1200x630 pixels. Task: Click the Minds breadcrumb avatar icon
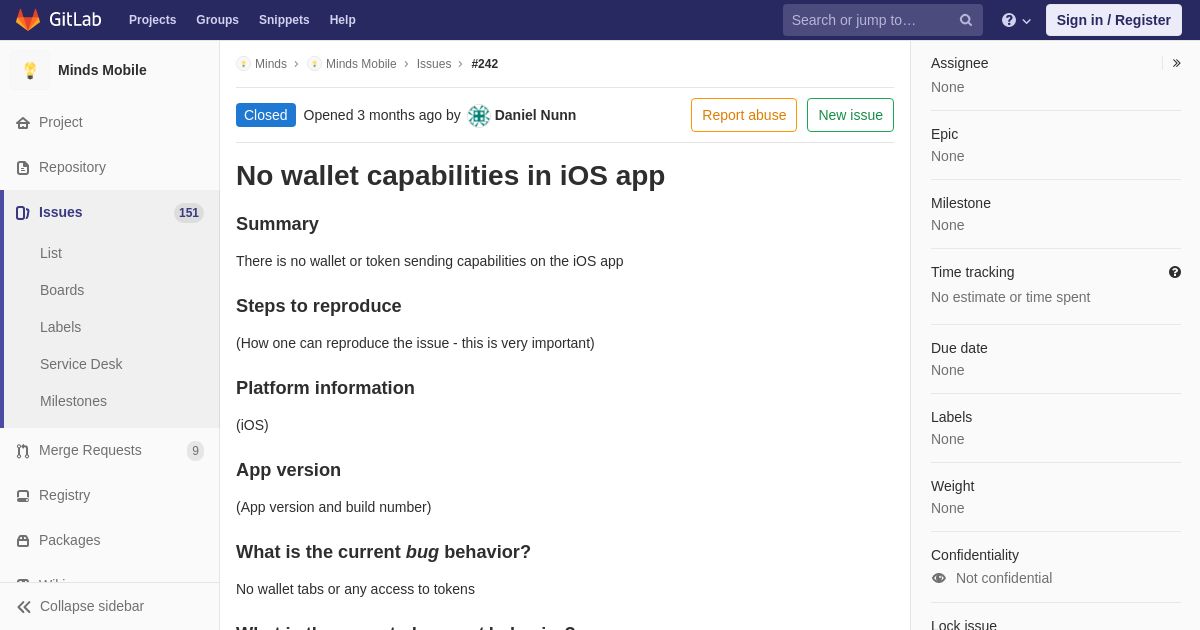click(243, 64)
